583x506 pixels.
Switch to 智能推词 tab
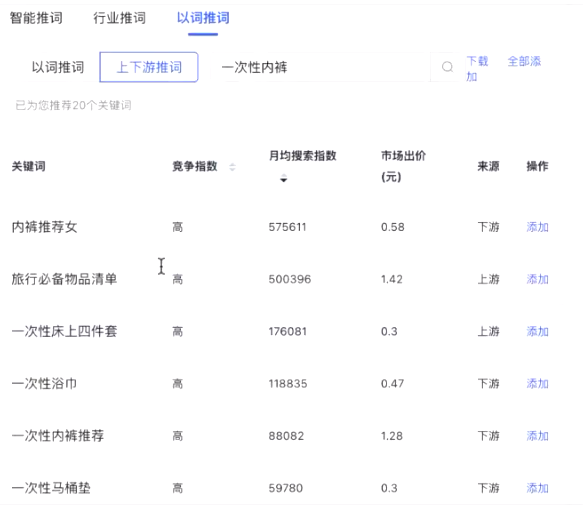[36, 18]
